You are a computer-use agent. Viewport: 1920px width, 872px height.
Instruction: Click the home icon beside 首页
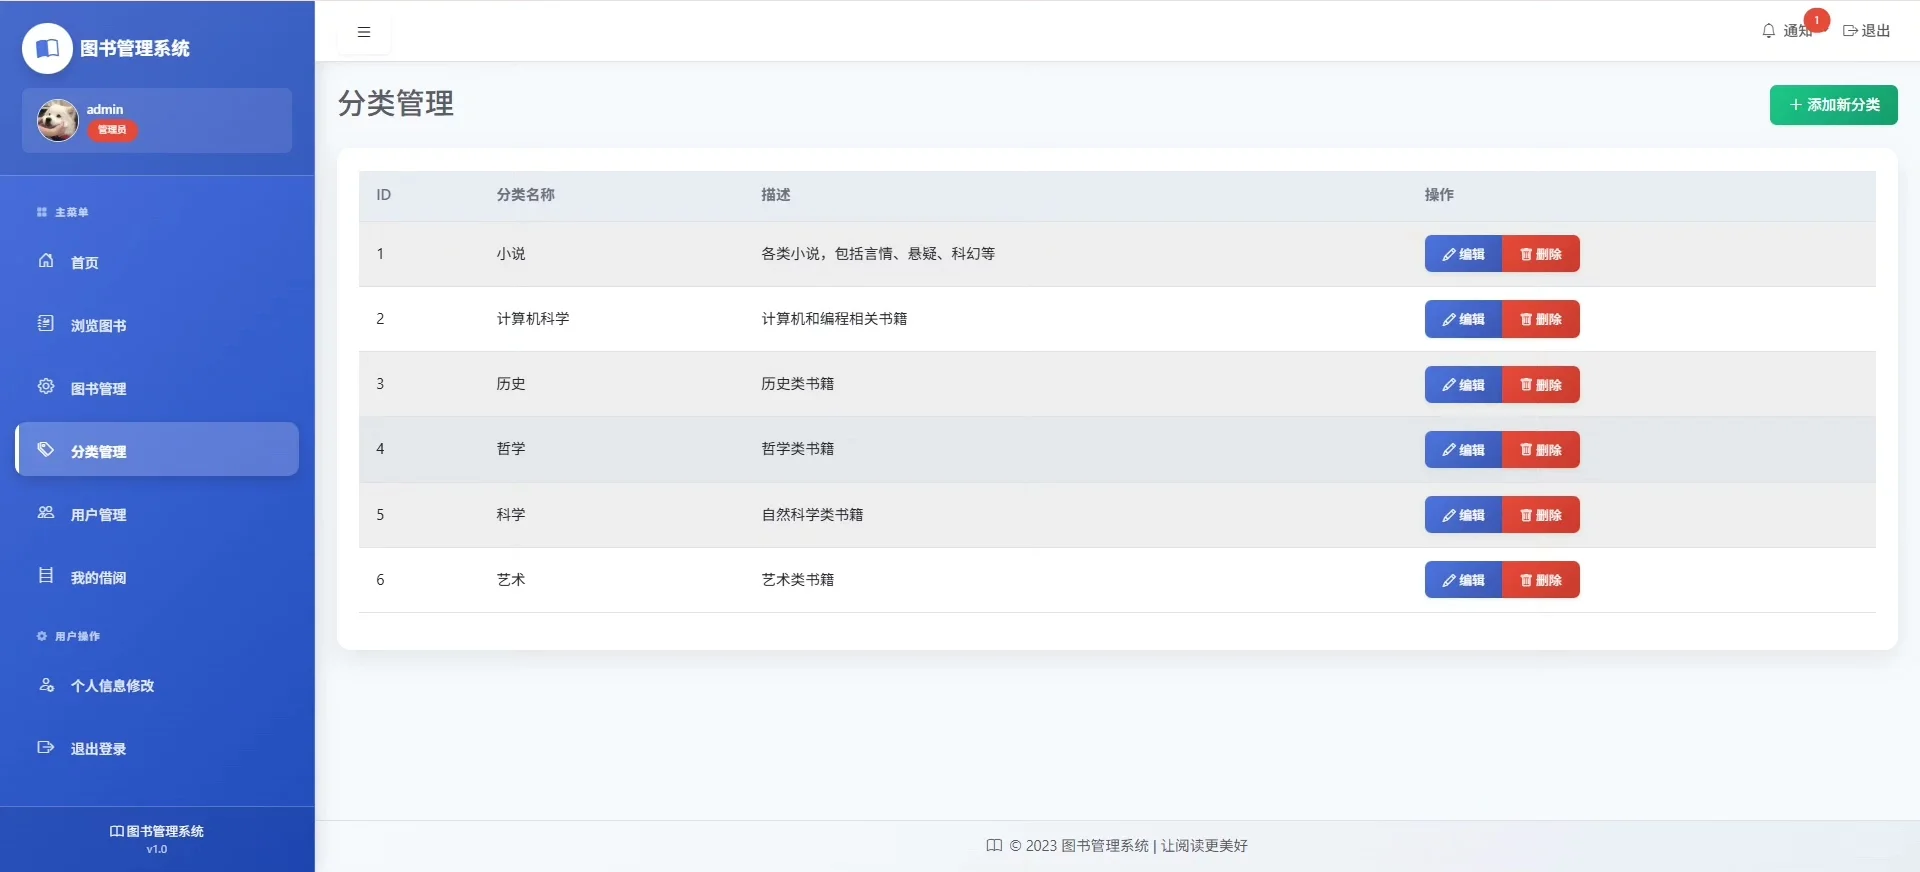pyautogui.click(x=46, y=261)
